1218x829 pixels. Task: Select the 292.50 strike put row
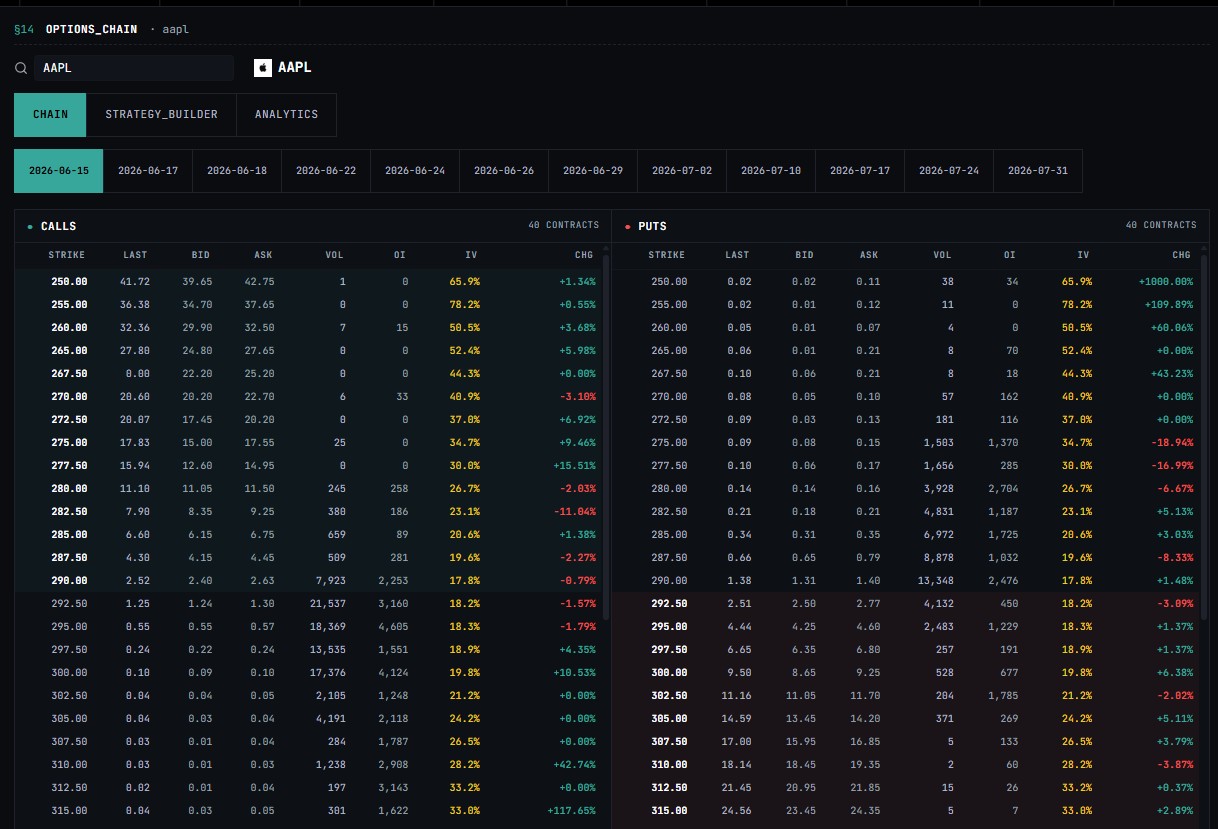(x=907, y=604)
